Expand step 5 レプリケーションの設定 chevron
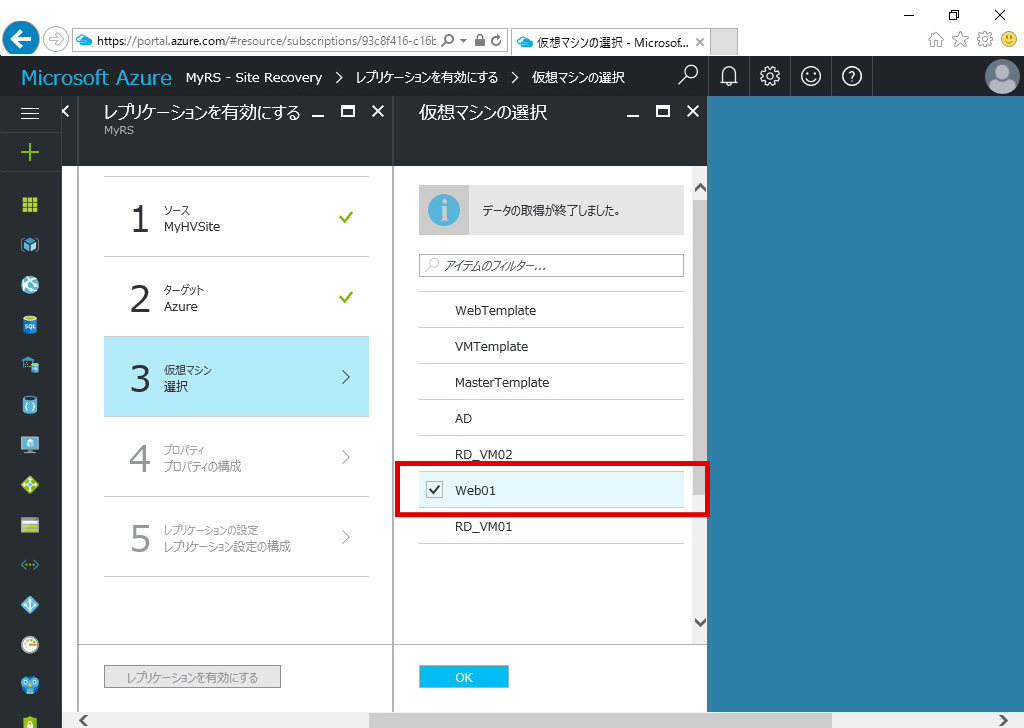The width and height of the screenshot is (1024, 728). tap(345, 537)
